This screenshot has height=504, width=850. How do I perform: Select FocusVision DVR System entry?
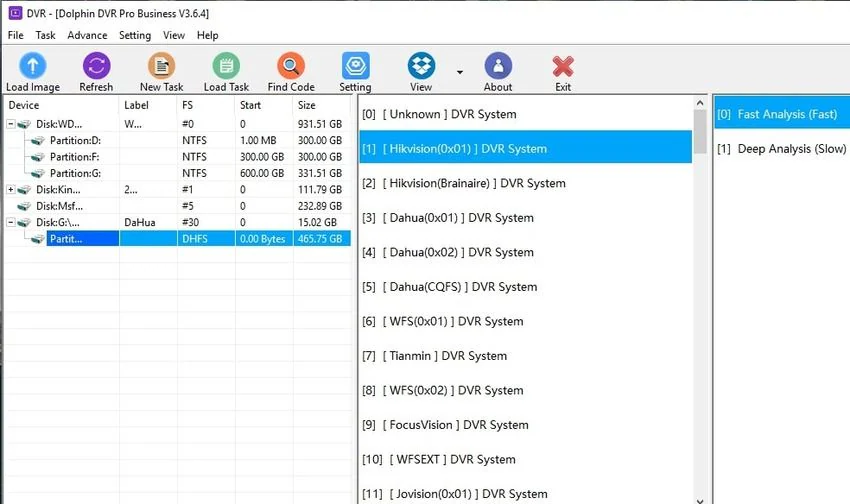pyautogui.click(x=525, y=425)
